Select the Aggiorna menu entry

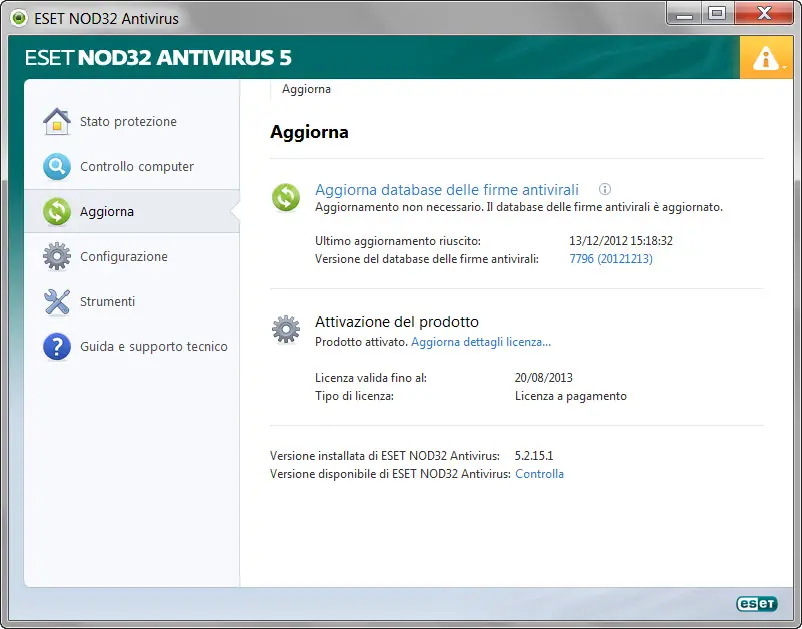[132, 212]
